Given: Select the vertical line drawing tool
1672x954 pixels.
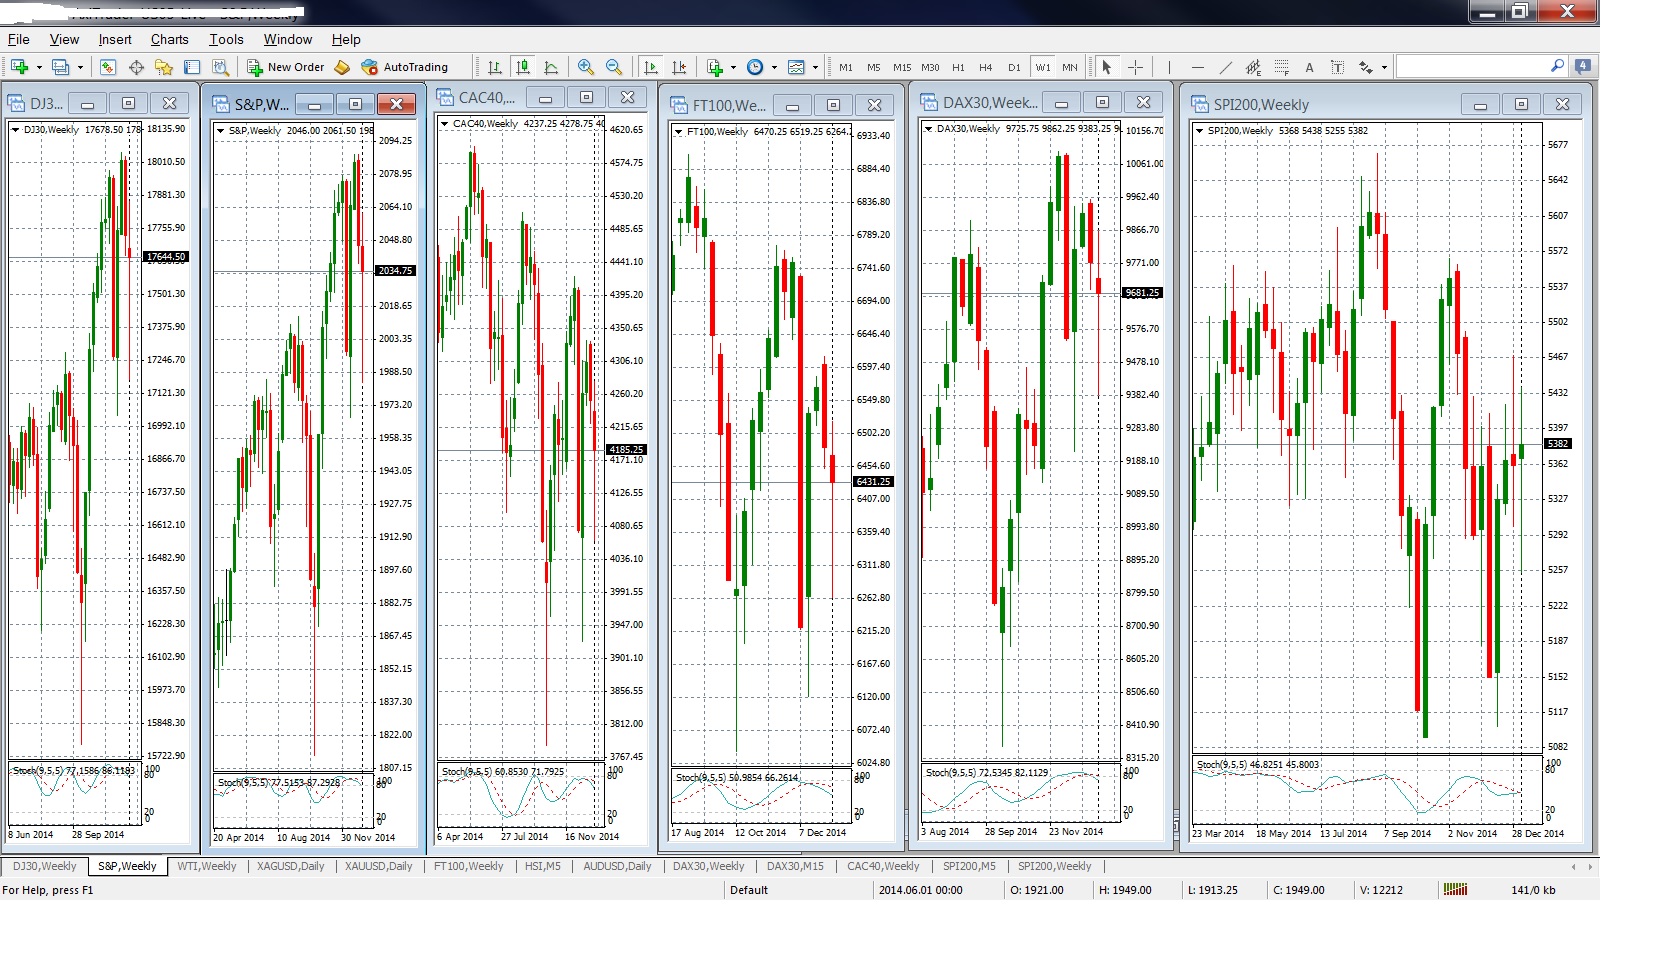Looking at the screenshot, I should [x=1169, y=67].
